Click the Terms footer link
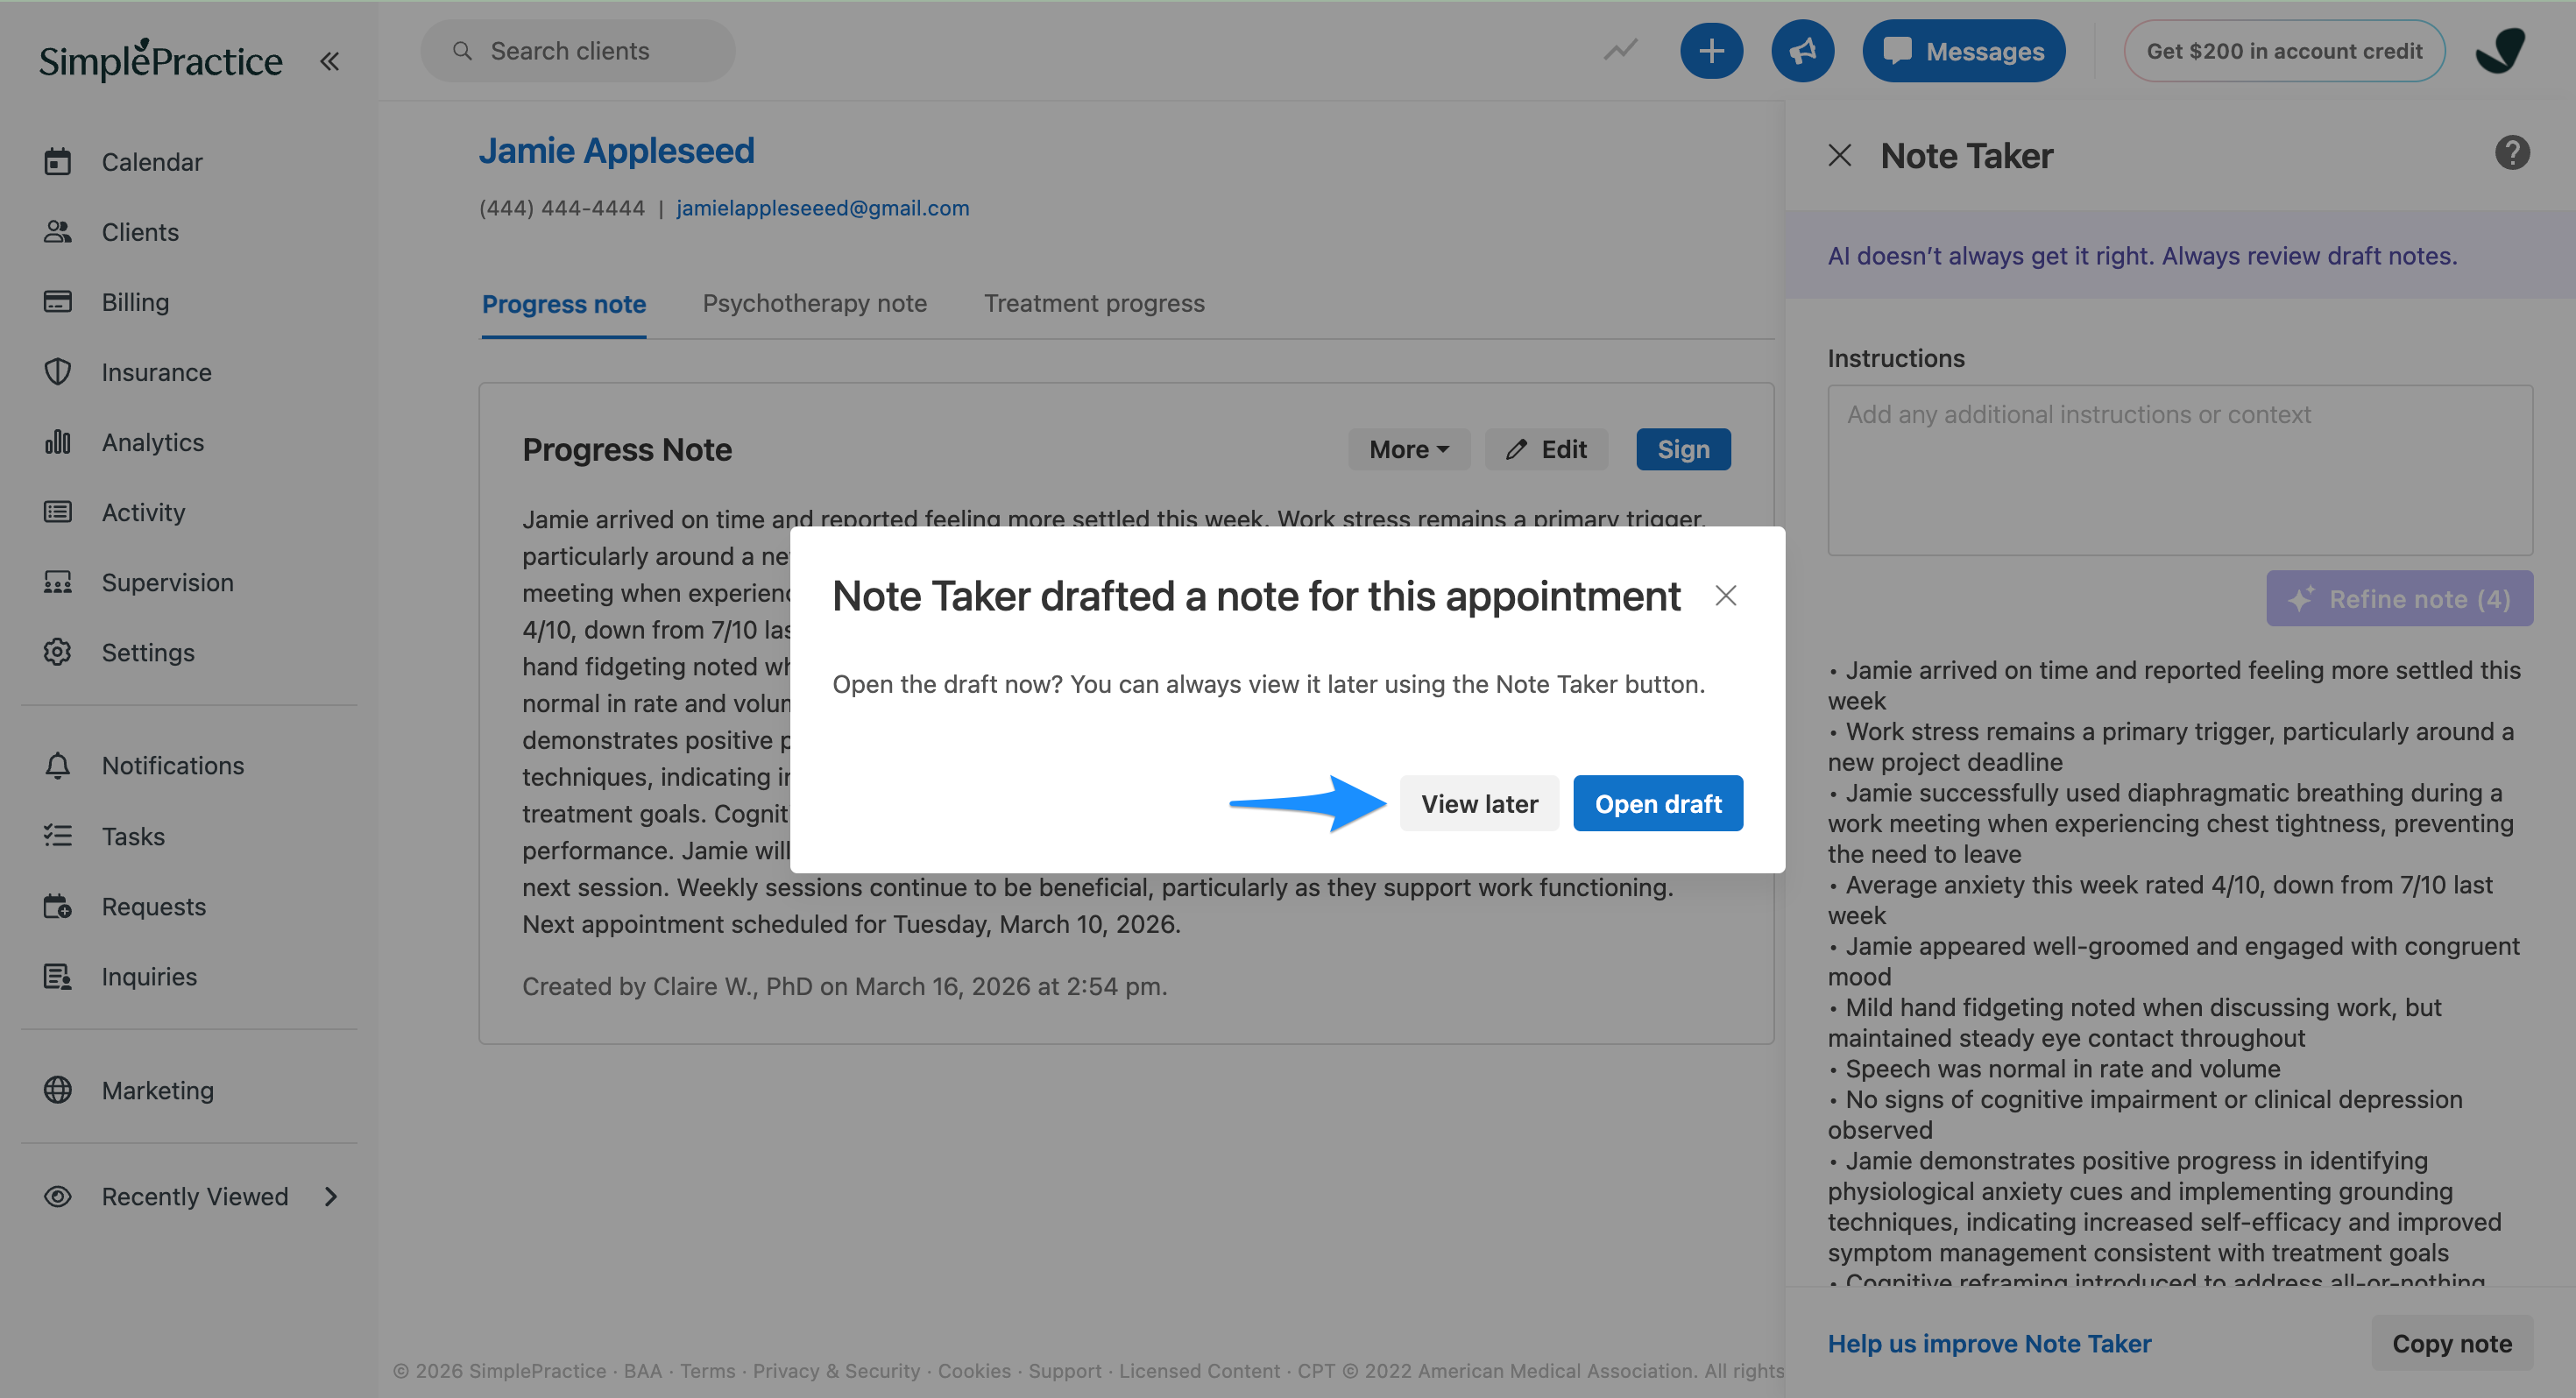This screenshot has width=2576, height=1398. point(707,1370)
